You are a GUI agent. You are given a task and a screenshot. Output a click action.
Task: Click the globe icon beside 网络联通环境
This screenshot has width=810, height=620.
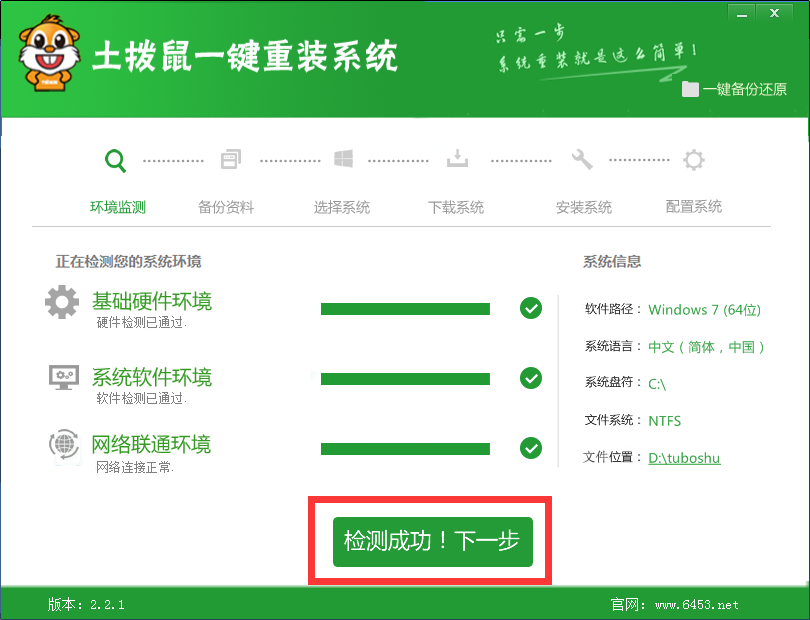tap(63, 445)
